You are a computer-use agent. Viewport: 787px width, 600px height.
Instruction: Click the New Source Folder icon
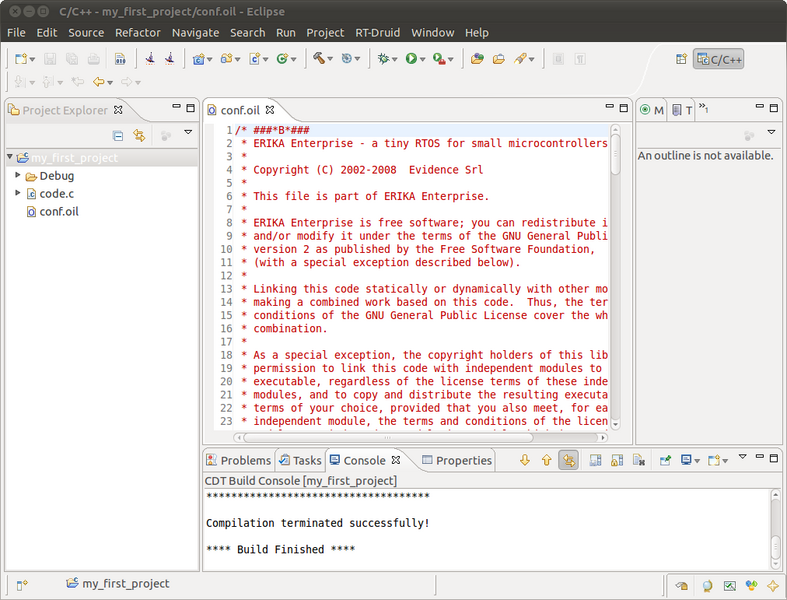coord(226,59)
